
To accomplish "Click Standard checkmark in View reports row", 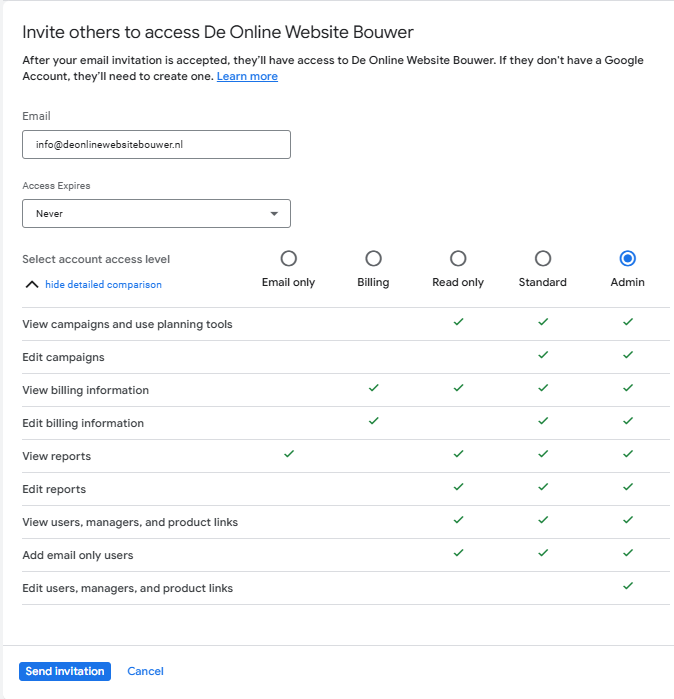I will tap(543, 454).
